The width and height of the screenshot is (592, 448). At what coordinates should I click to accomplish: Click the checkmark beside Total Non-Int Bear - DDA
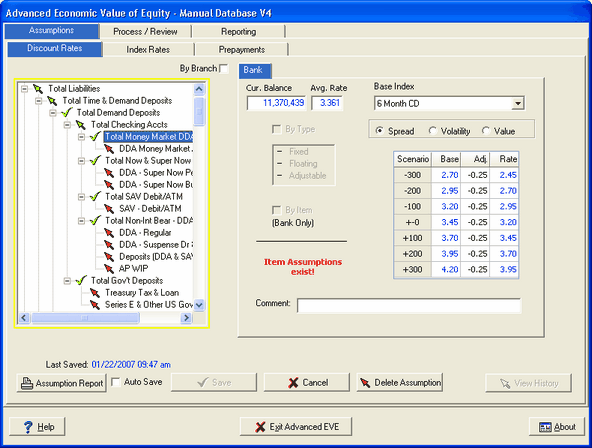click(95, 221)
